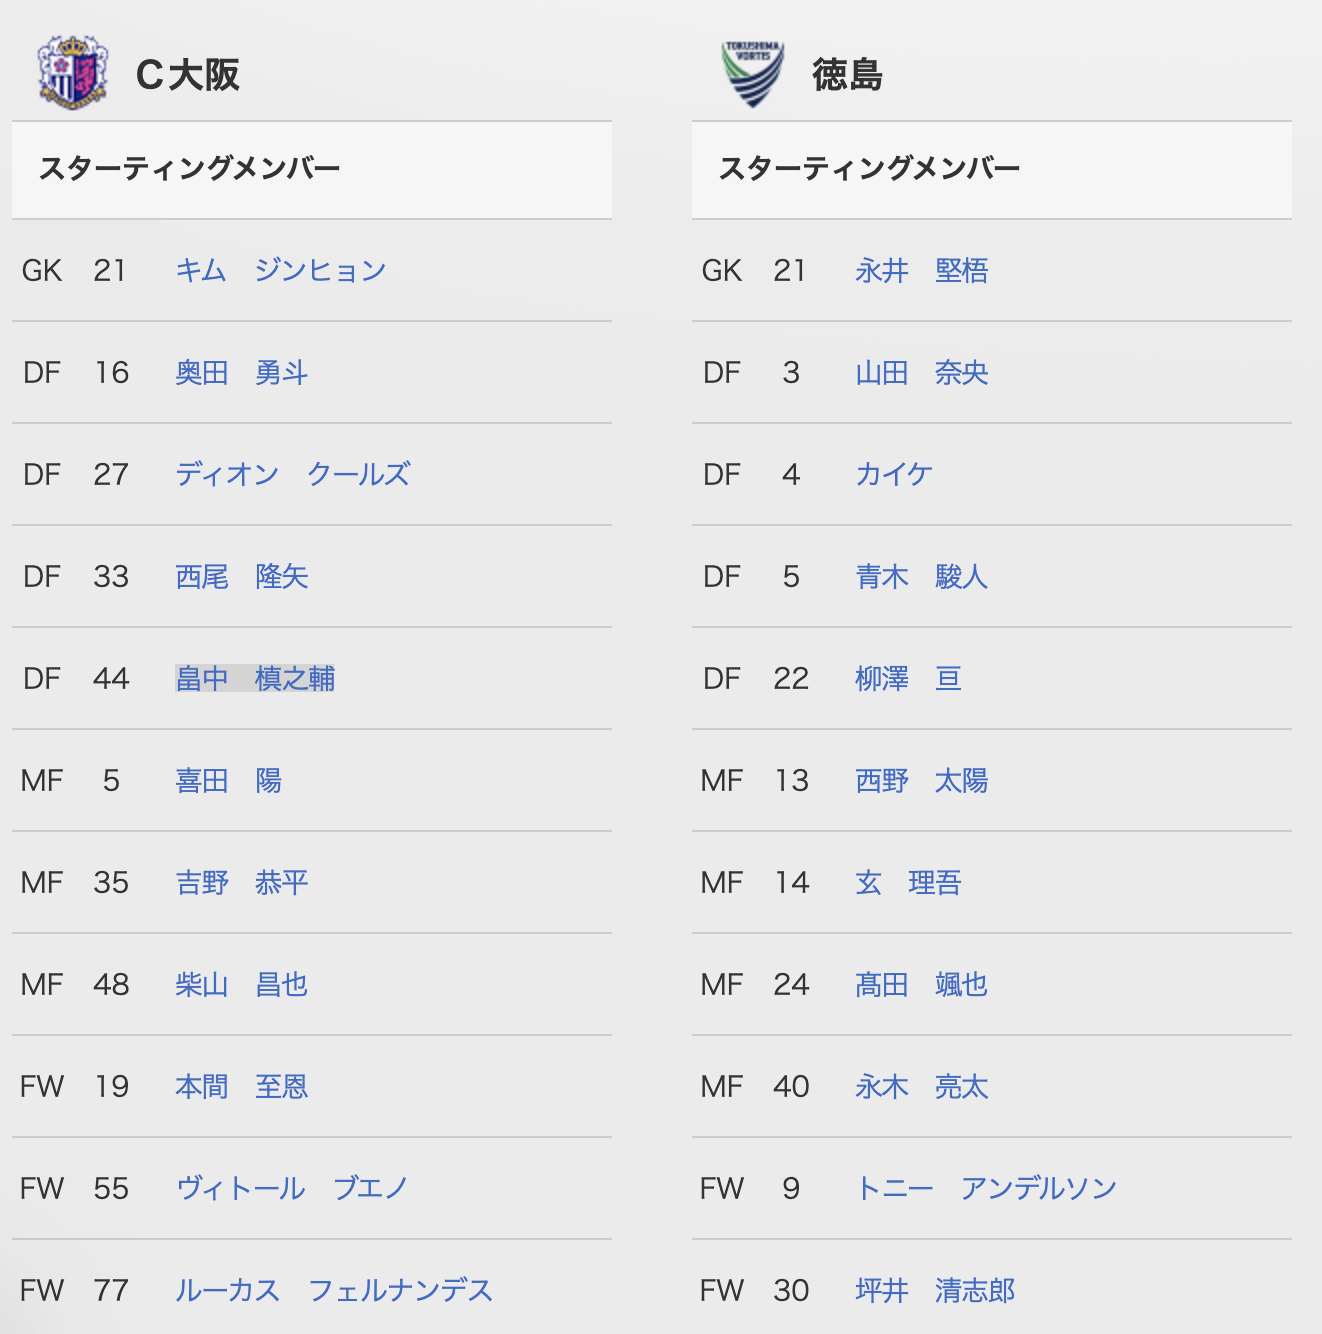The image size is (1322, 1334).
Task: Select Tokushima defender カイケ link
Action: point(894,475)
